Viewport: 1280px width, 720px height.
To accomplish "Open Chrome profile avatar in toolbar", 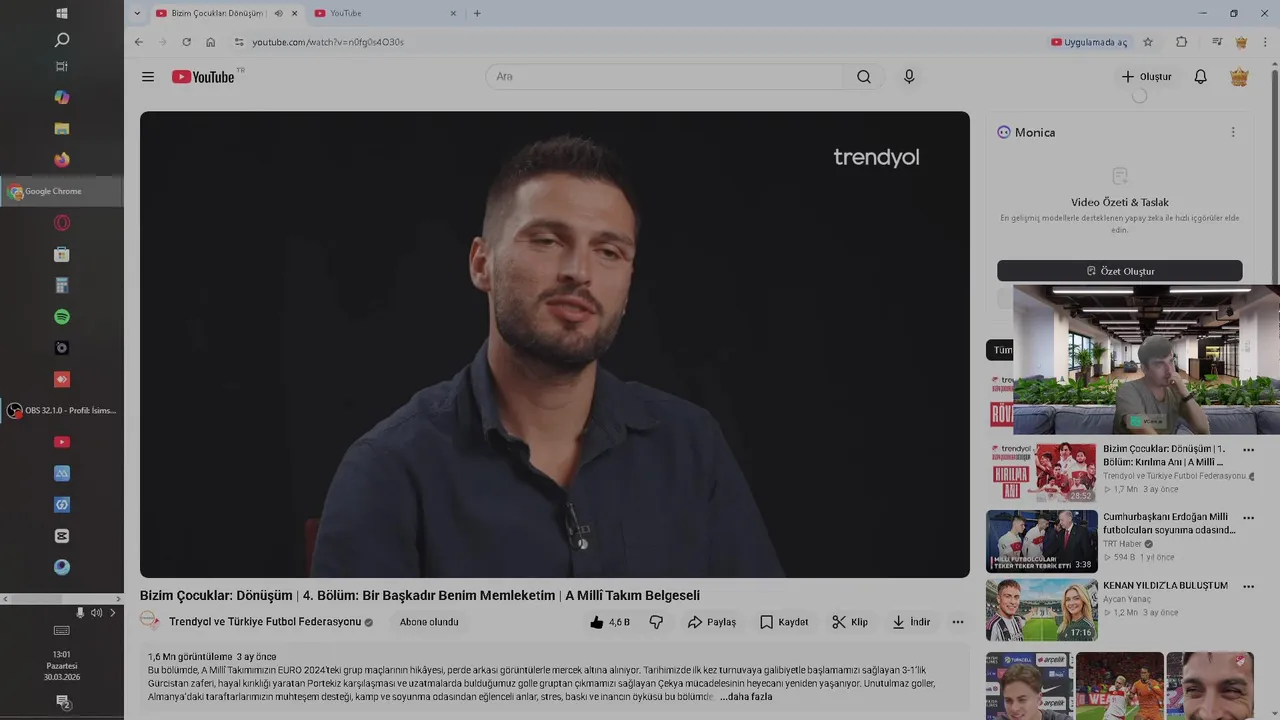I will pyautogui.click(x=1241, y=42).
